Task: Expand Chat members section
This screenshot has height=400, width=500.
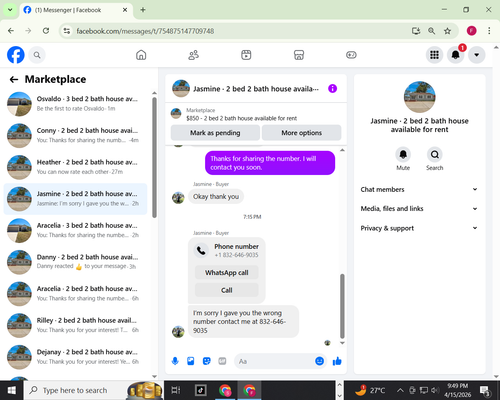Action: tap(419, 189)
